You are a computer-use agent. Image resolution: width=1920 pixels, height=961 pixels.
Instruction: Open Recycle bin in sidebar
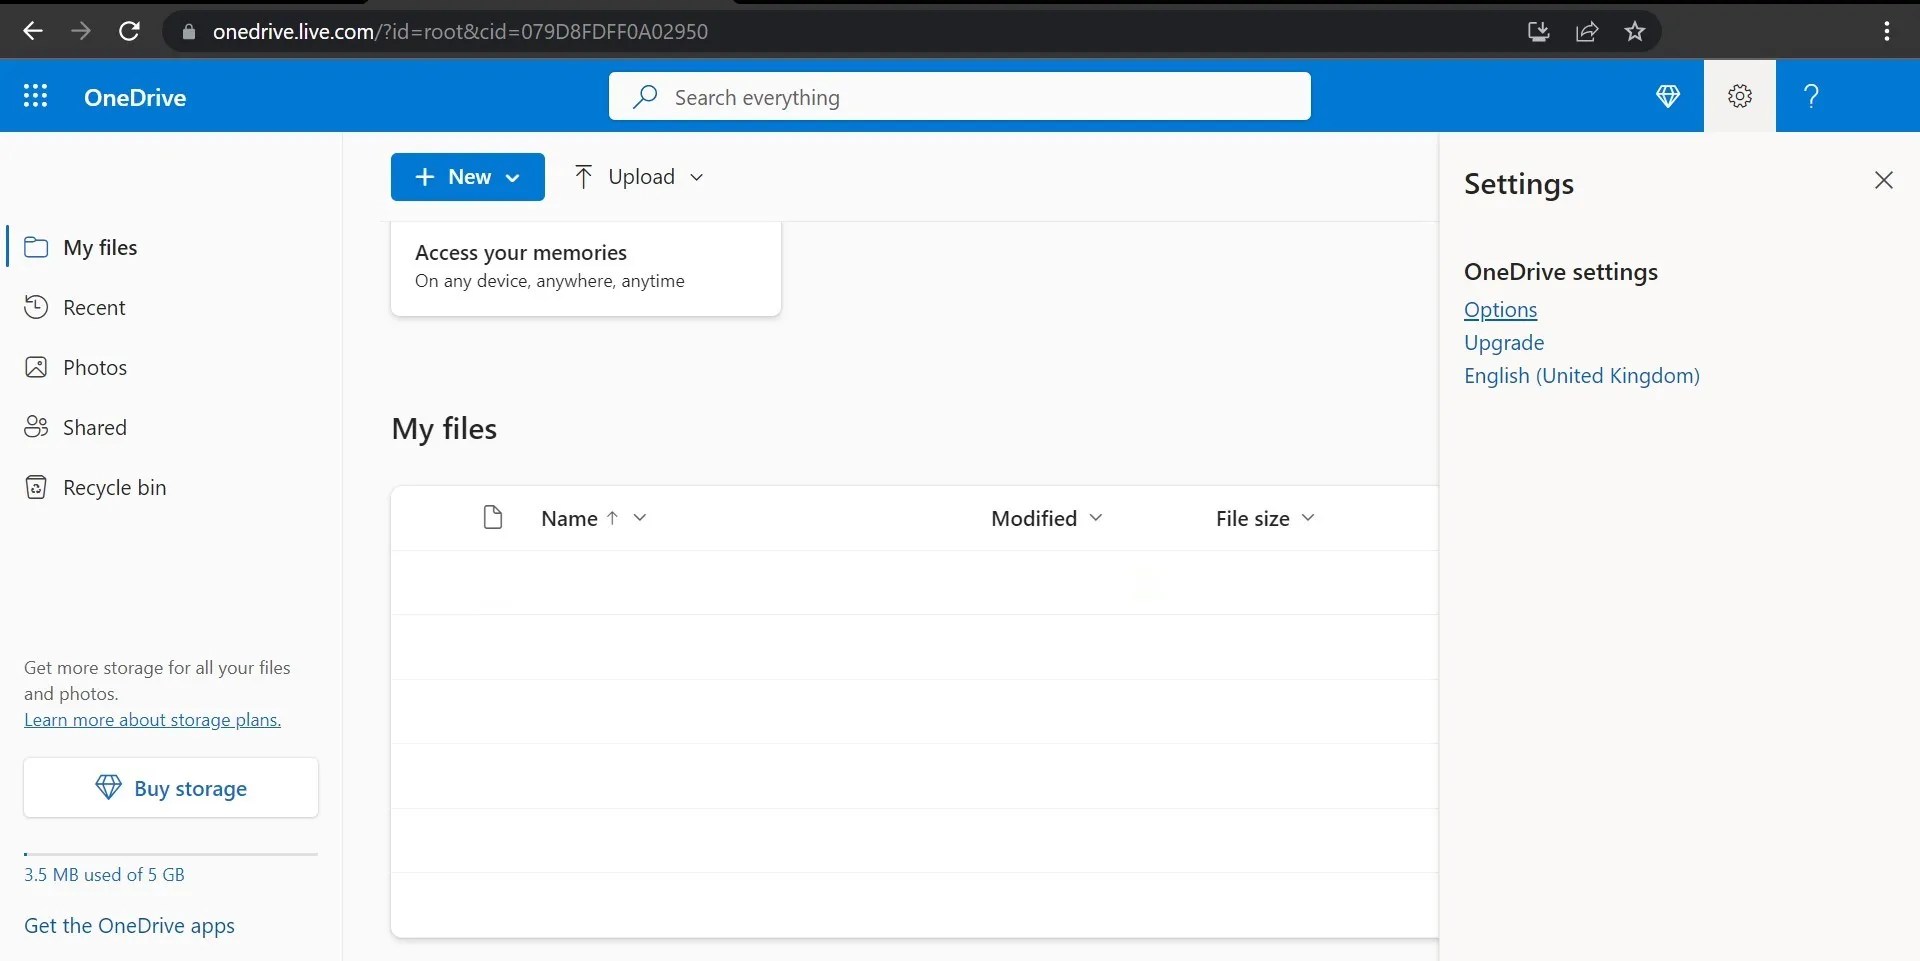(114, 487)
